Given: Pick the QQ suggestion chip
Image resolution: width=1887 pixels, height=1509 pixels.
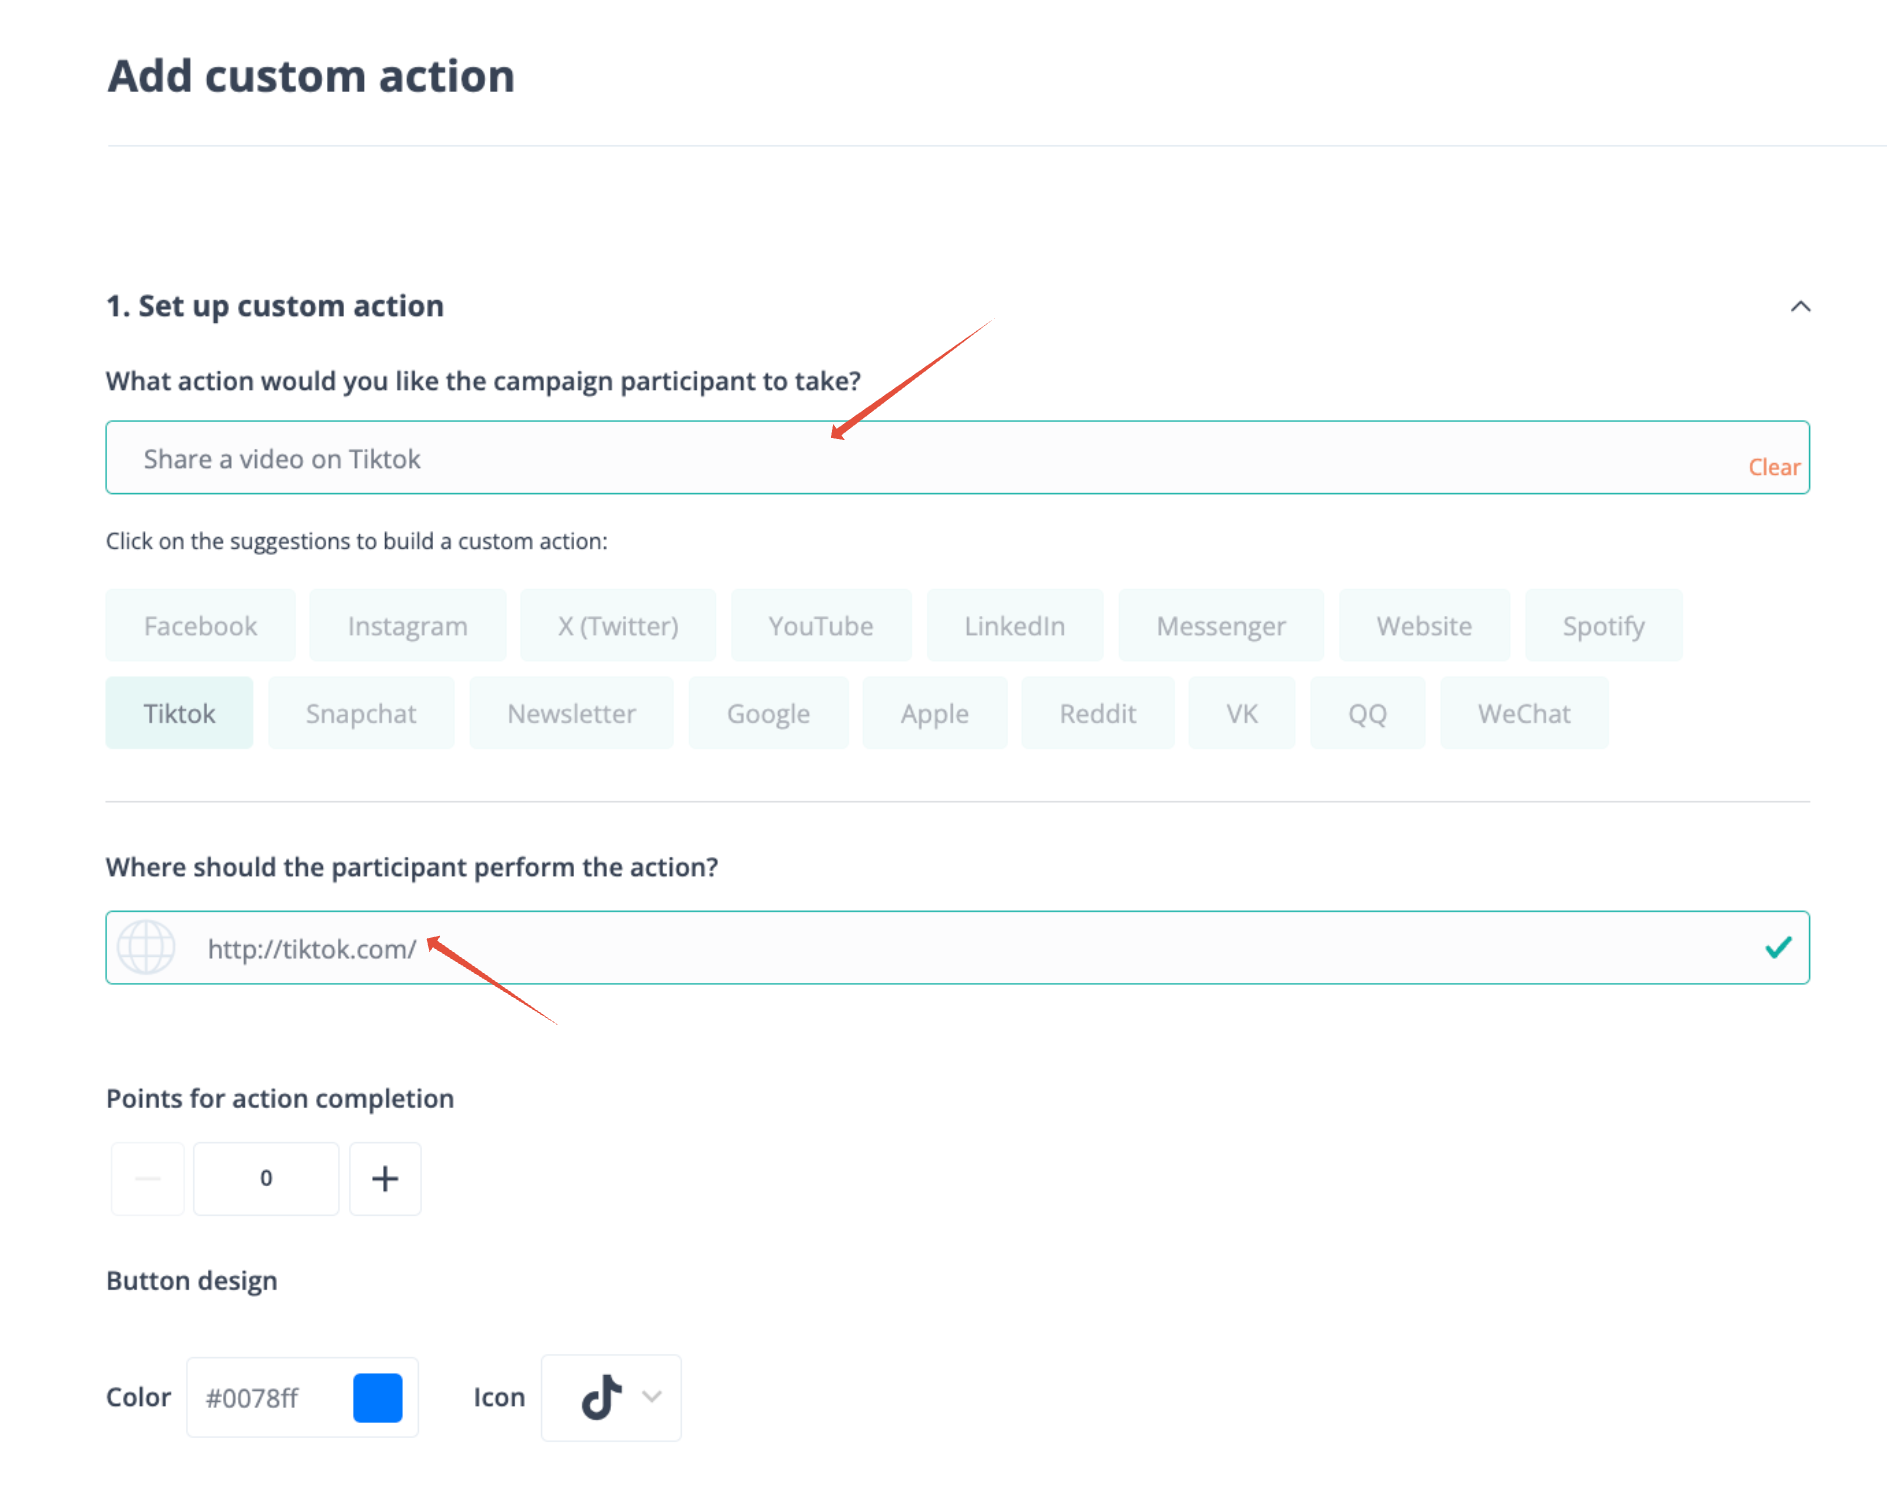Looking at the screenshot, I should click(x=1367, y=713).
